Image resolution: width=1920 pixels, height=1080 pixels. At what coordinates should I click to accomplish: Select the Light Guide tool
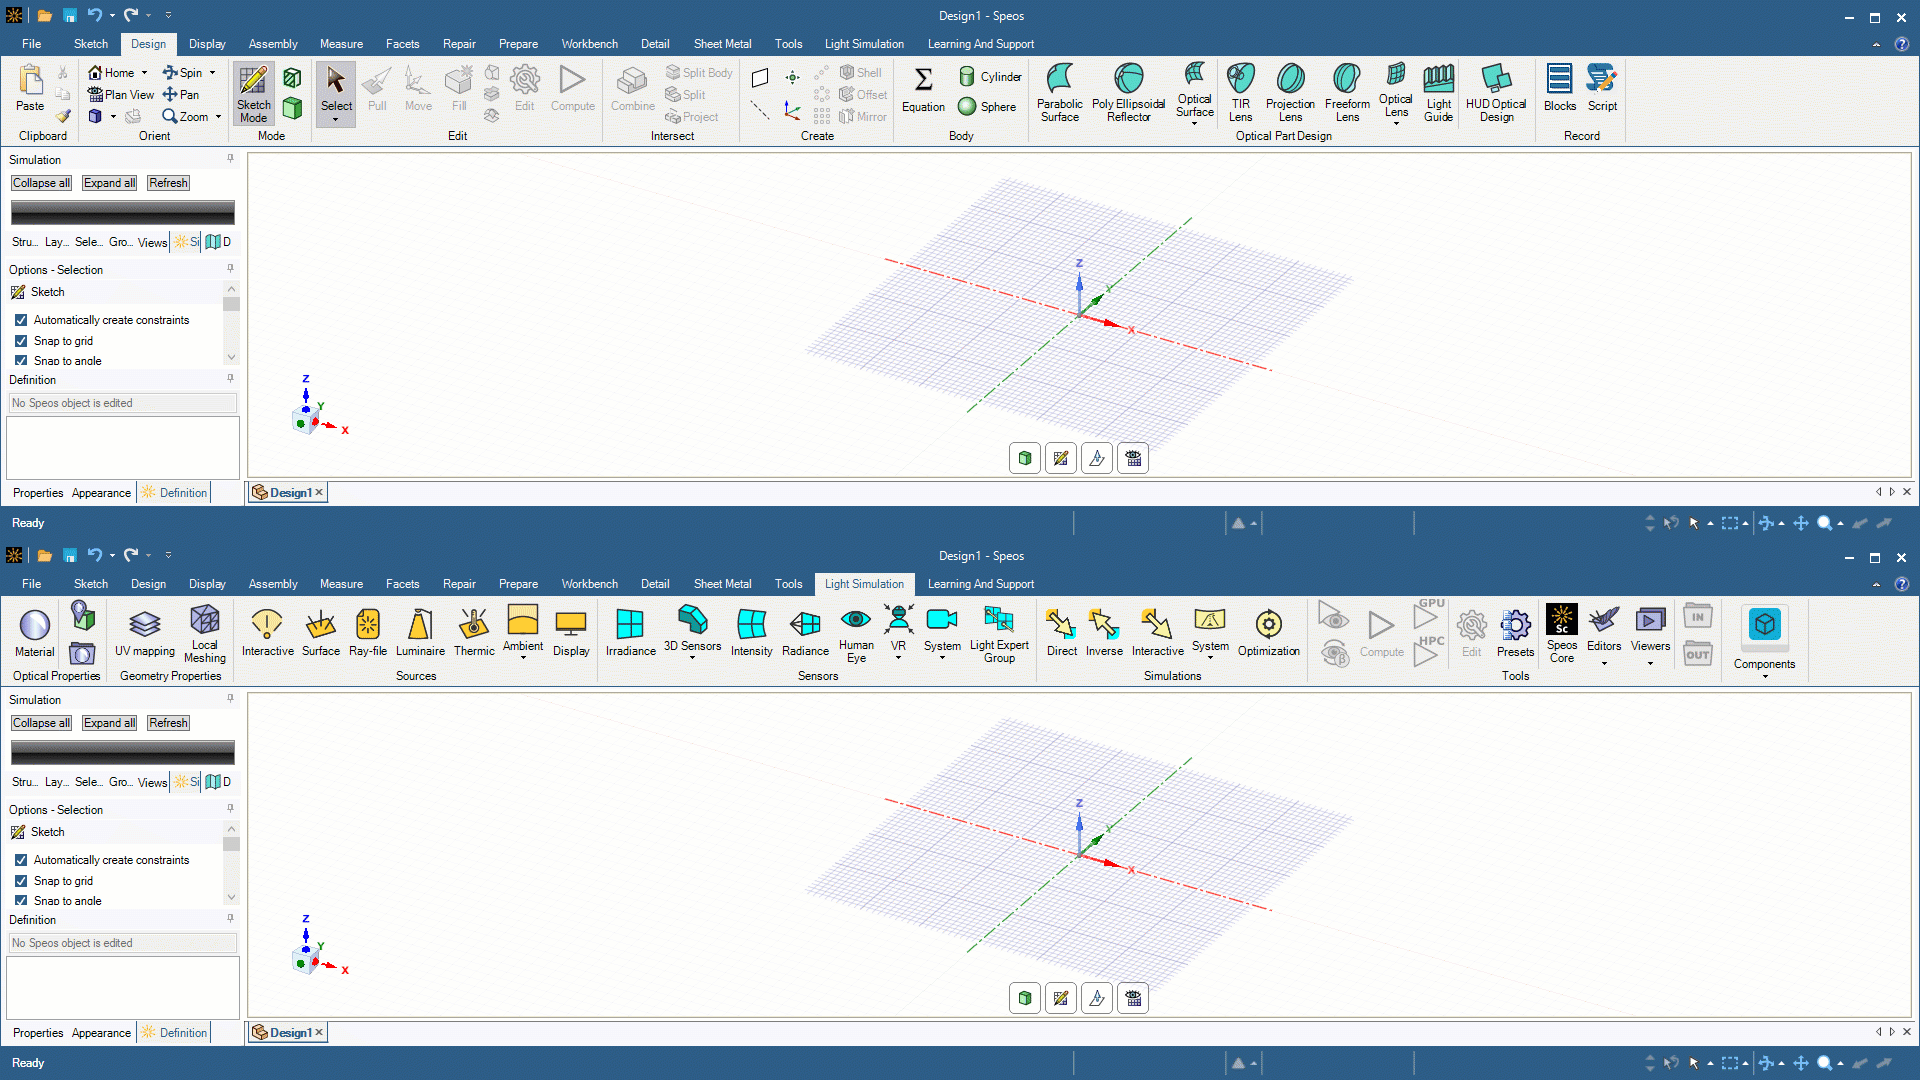[1438, 92]
